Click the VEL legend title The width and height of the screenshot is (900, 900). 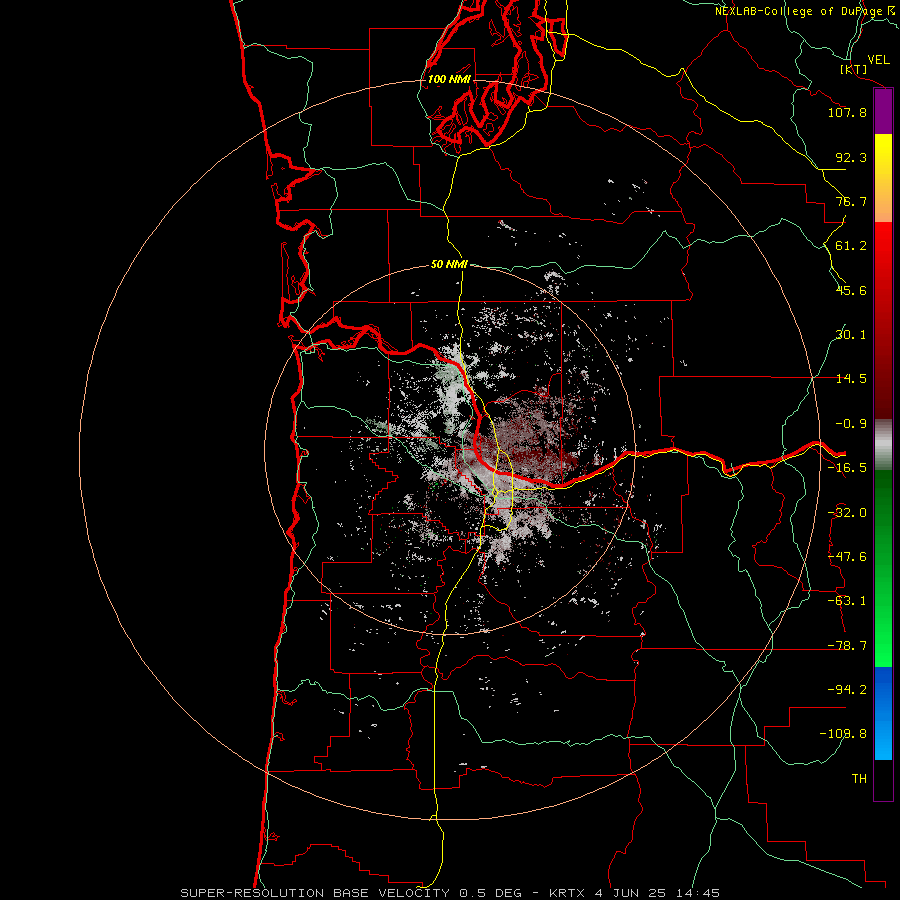pos(879,60)
